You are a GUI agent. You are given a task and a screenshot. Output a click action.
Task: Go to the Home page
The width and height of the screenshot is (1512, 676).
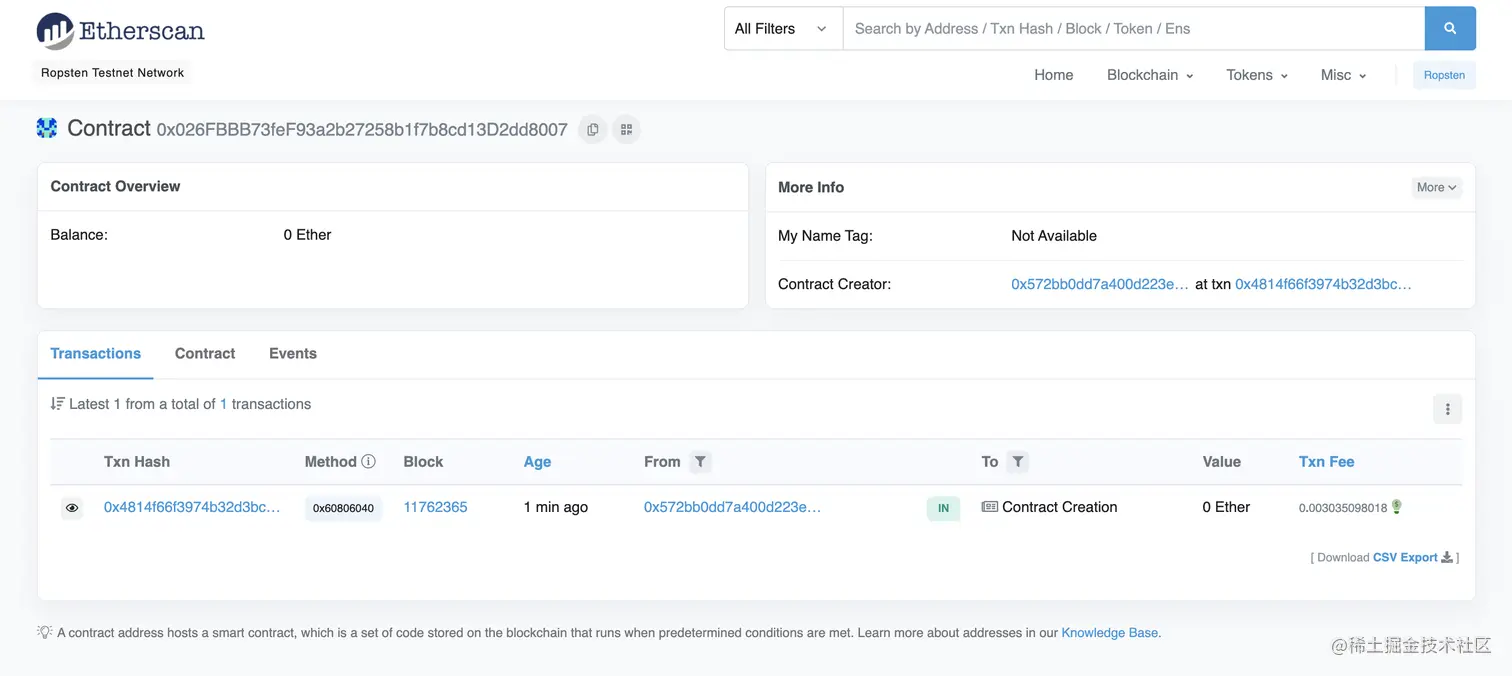pyautogui.click(x=1054, y=75)
